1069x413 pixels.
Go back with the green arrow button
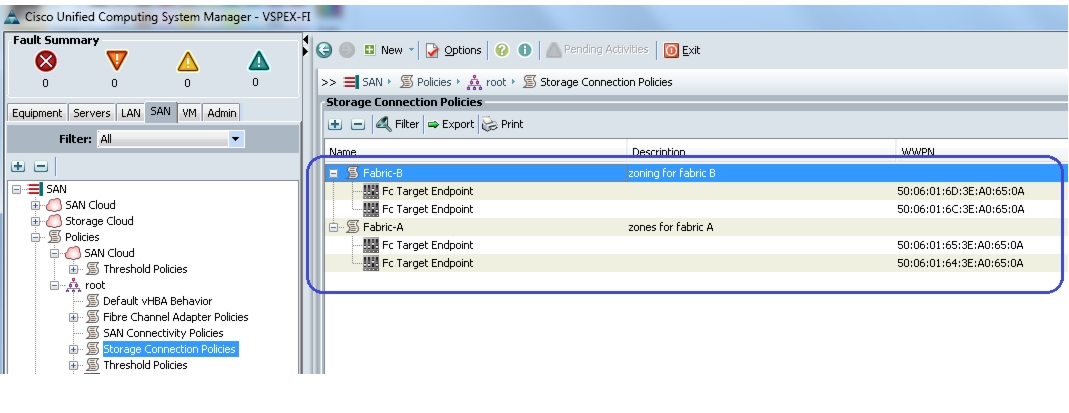point(324,50)
